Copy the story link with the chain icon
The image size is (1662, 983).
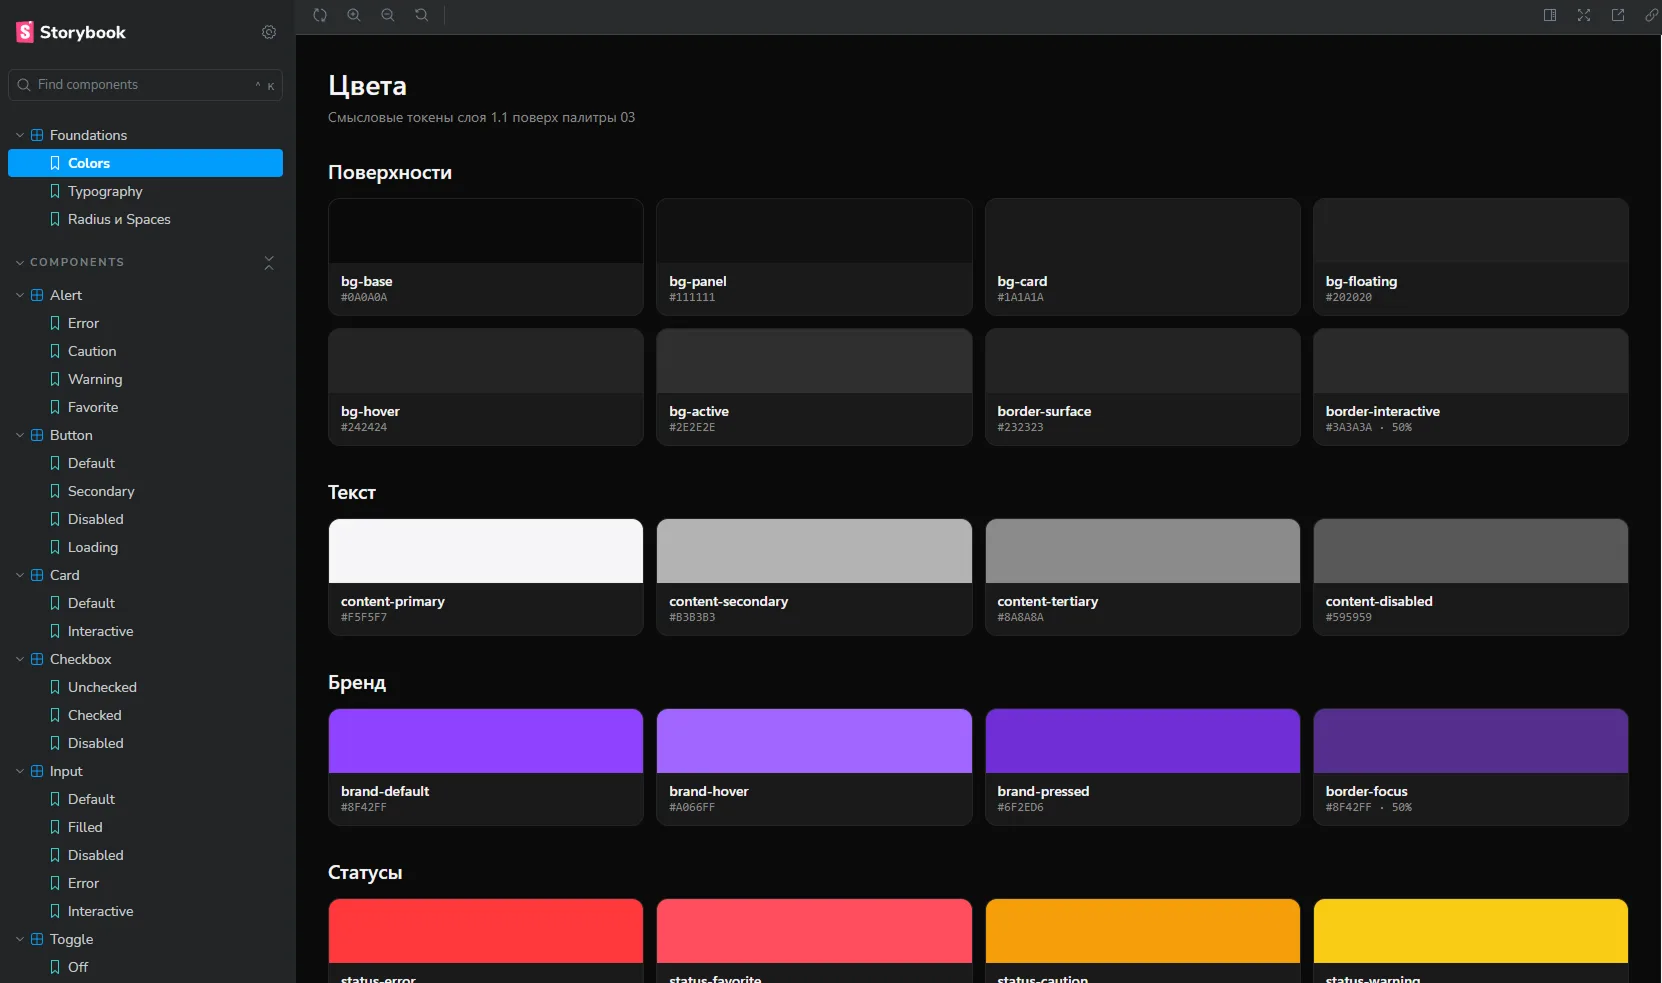coord(1651,15)
